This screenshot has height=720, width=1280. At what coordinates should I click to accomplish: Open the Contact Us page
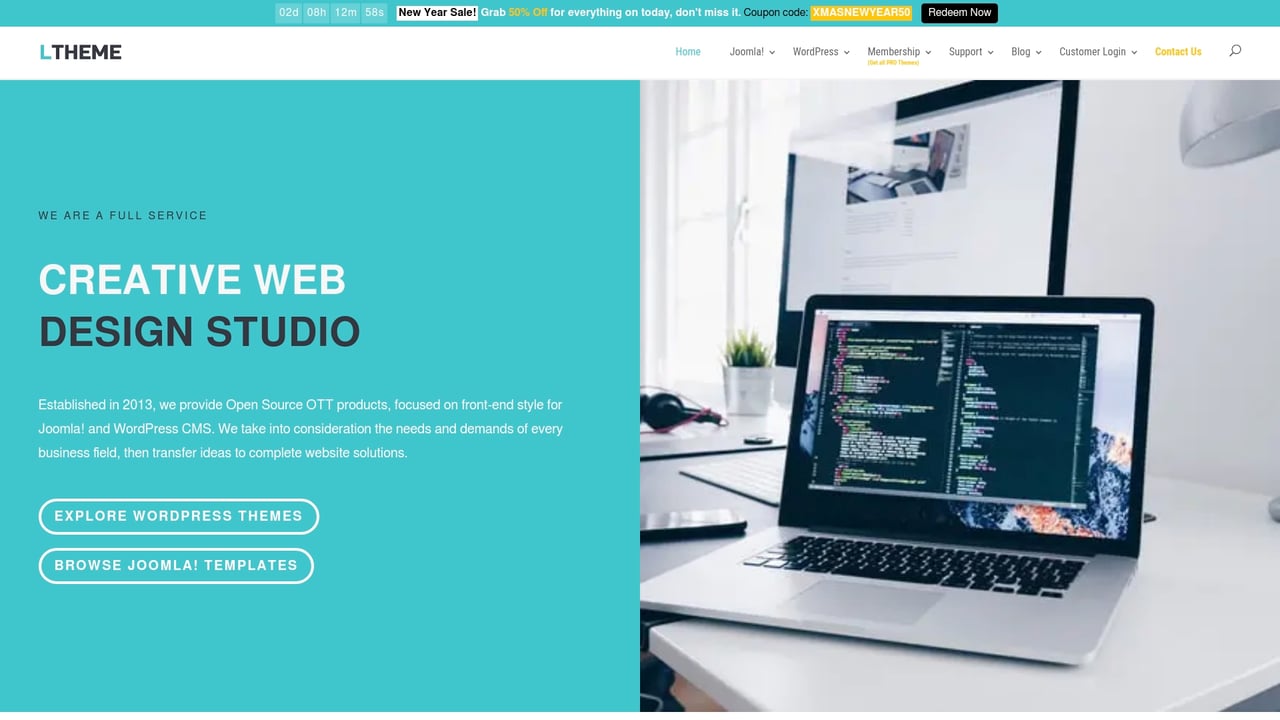(1178, 51)
